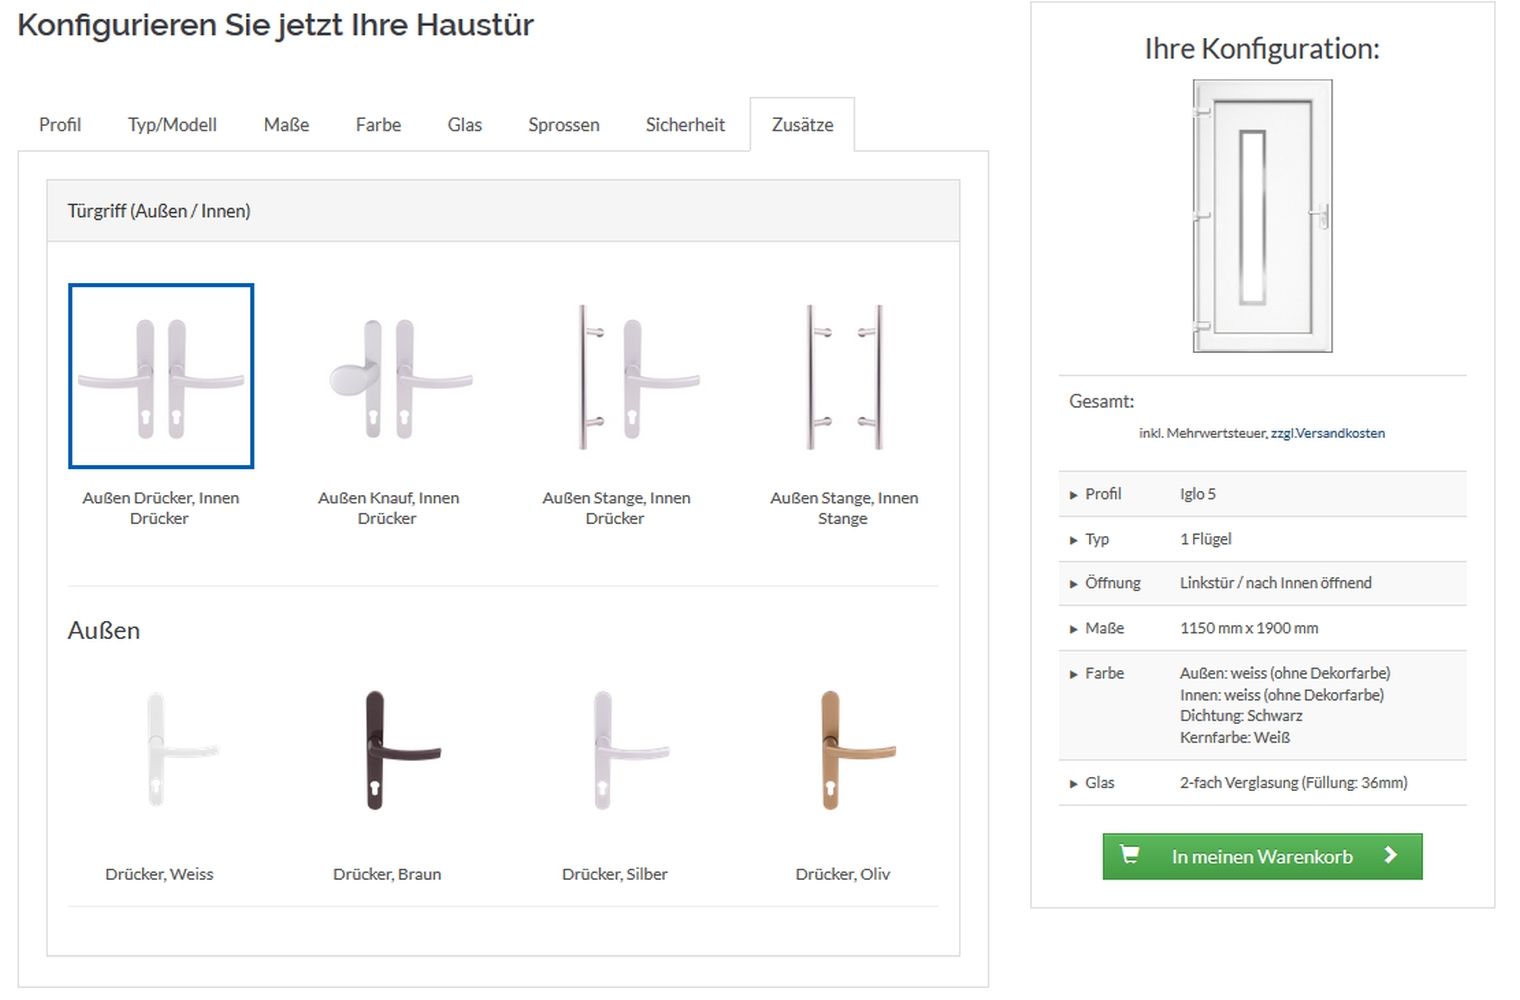Go to the Sprossen tab
The width and height of the screenshot is (1520, 1000).
564,125
